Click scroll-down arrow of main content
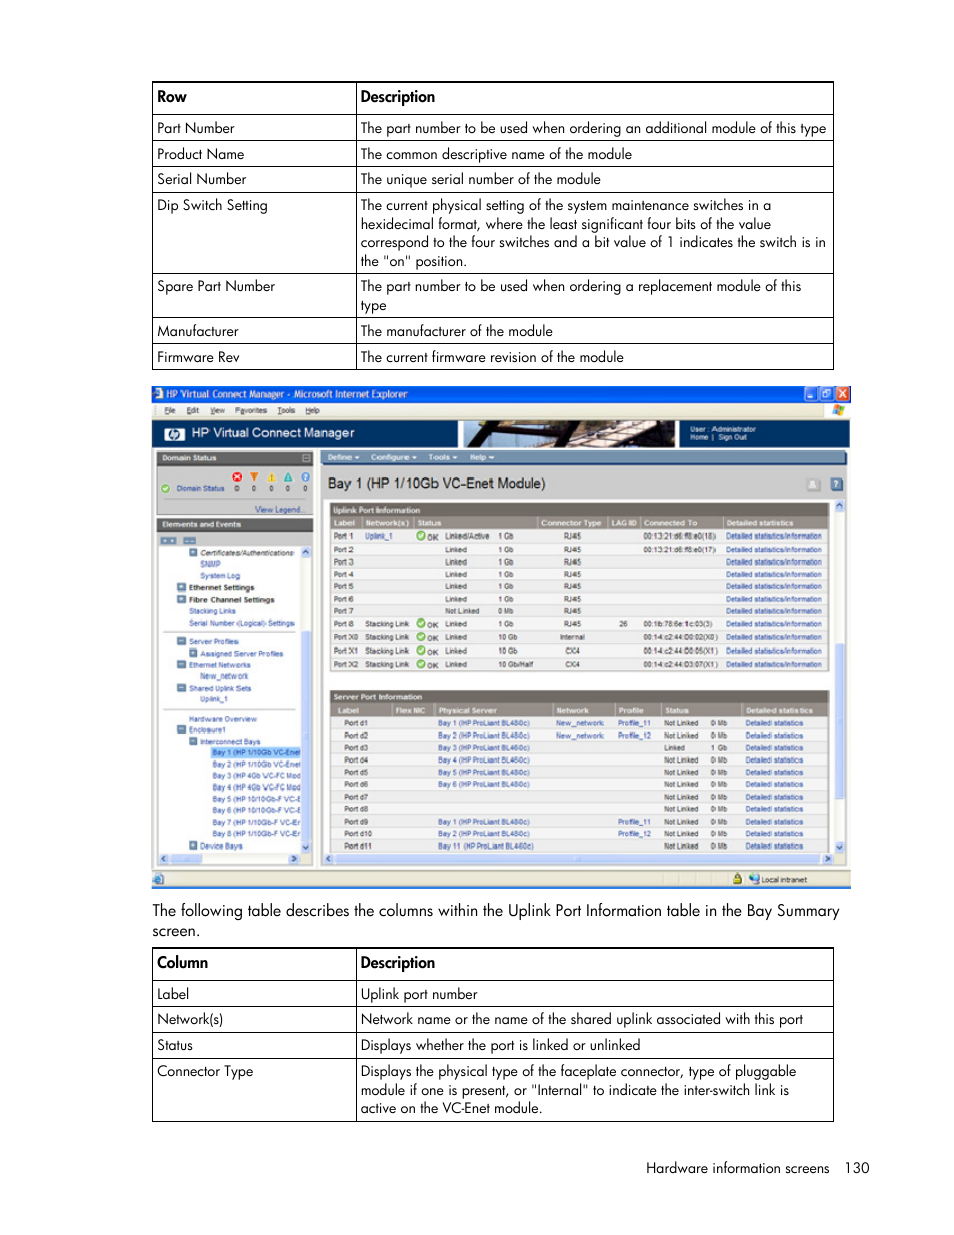Image resolution: width=954 pixels, height=1235 pixels. [840, 847]
